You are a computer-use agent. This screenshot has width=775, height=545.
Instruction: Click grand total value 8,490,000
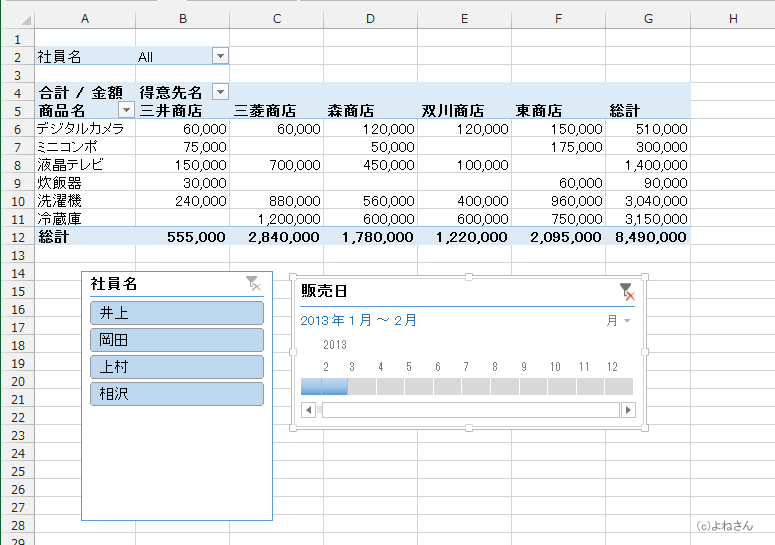click(x=650, y=237)
